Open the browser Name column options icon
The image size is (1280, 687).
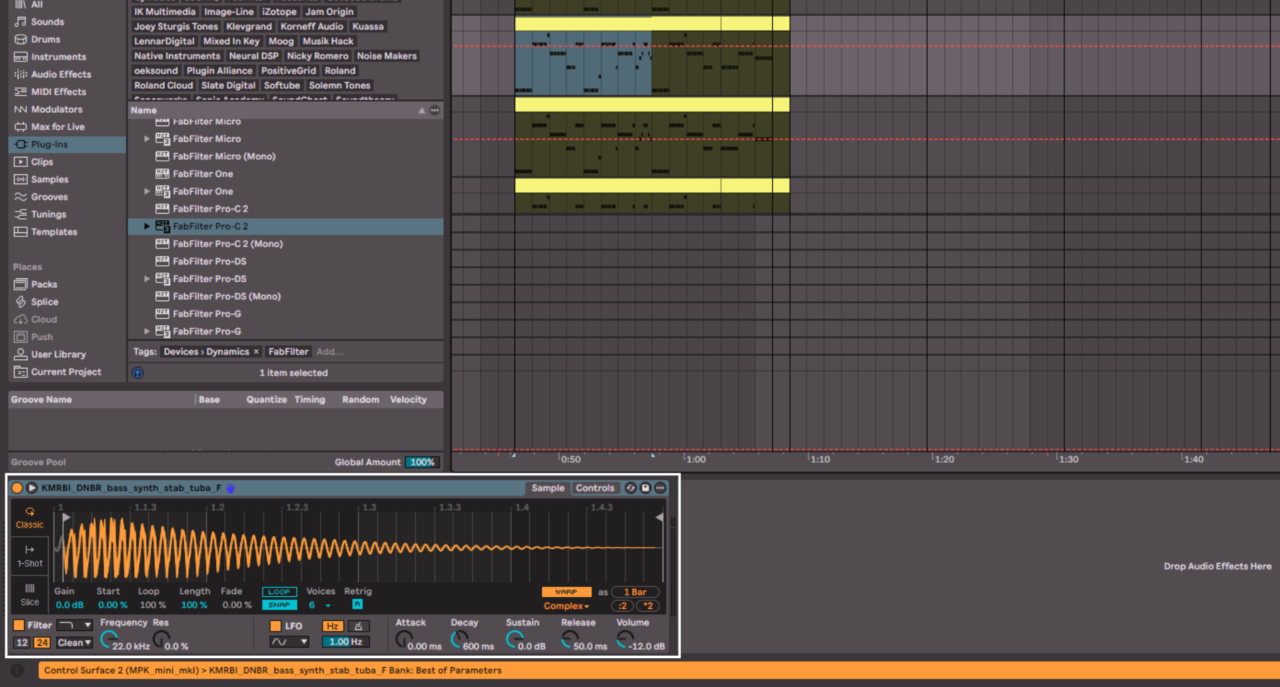point(435,110)
